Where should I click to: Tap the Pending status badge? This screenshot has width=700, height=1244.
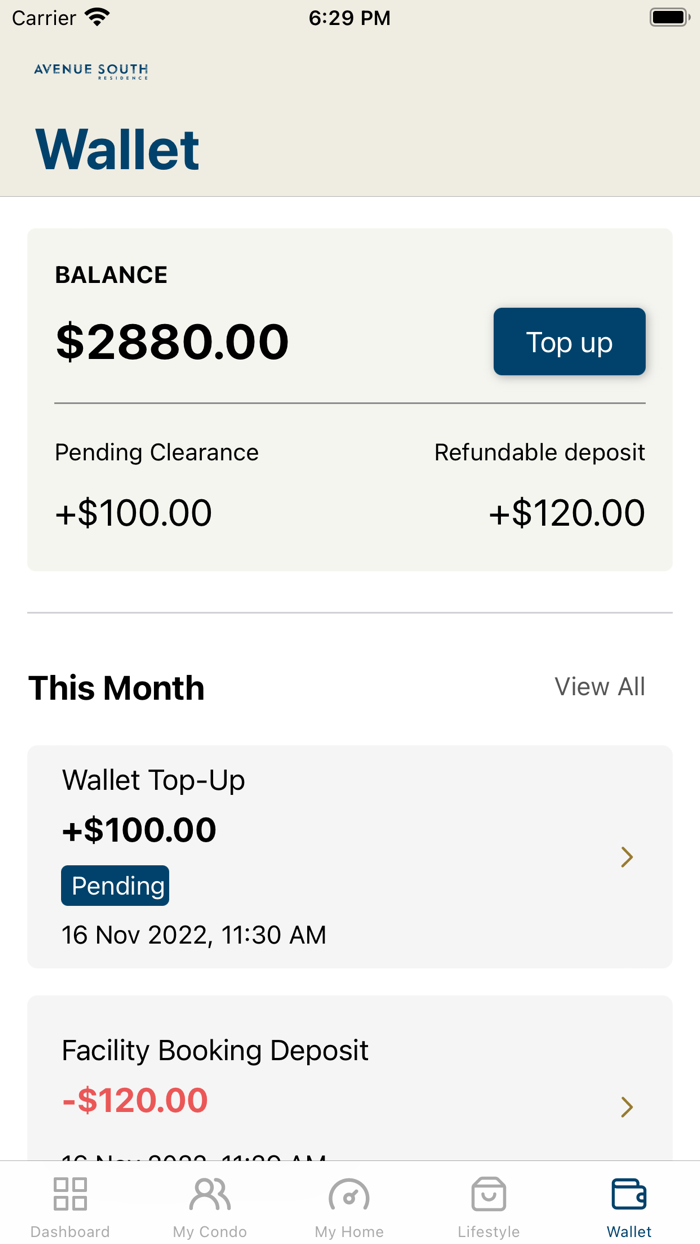pyautogui.click(x=115, y=886)
